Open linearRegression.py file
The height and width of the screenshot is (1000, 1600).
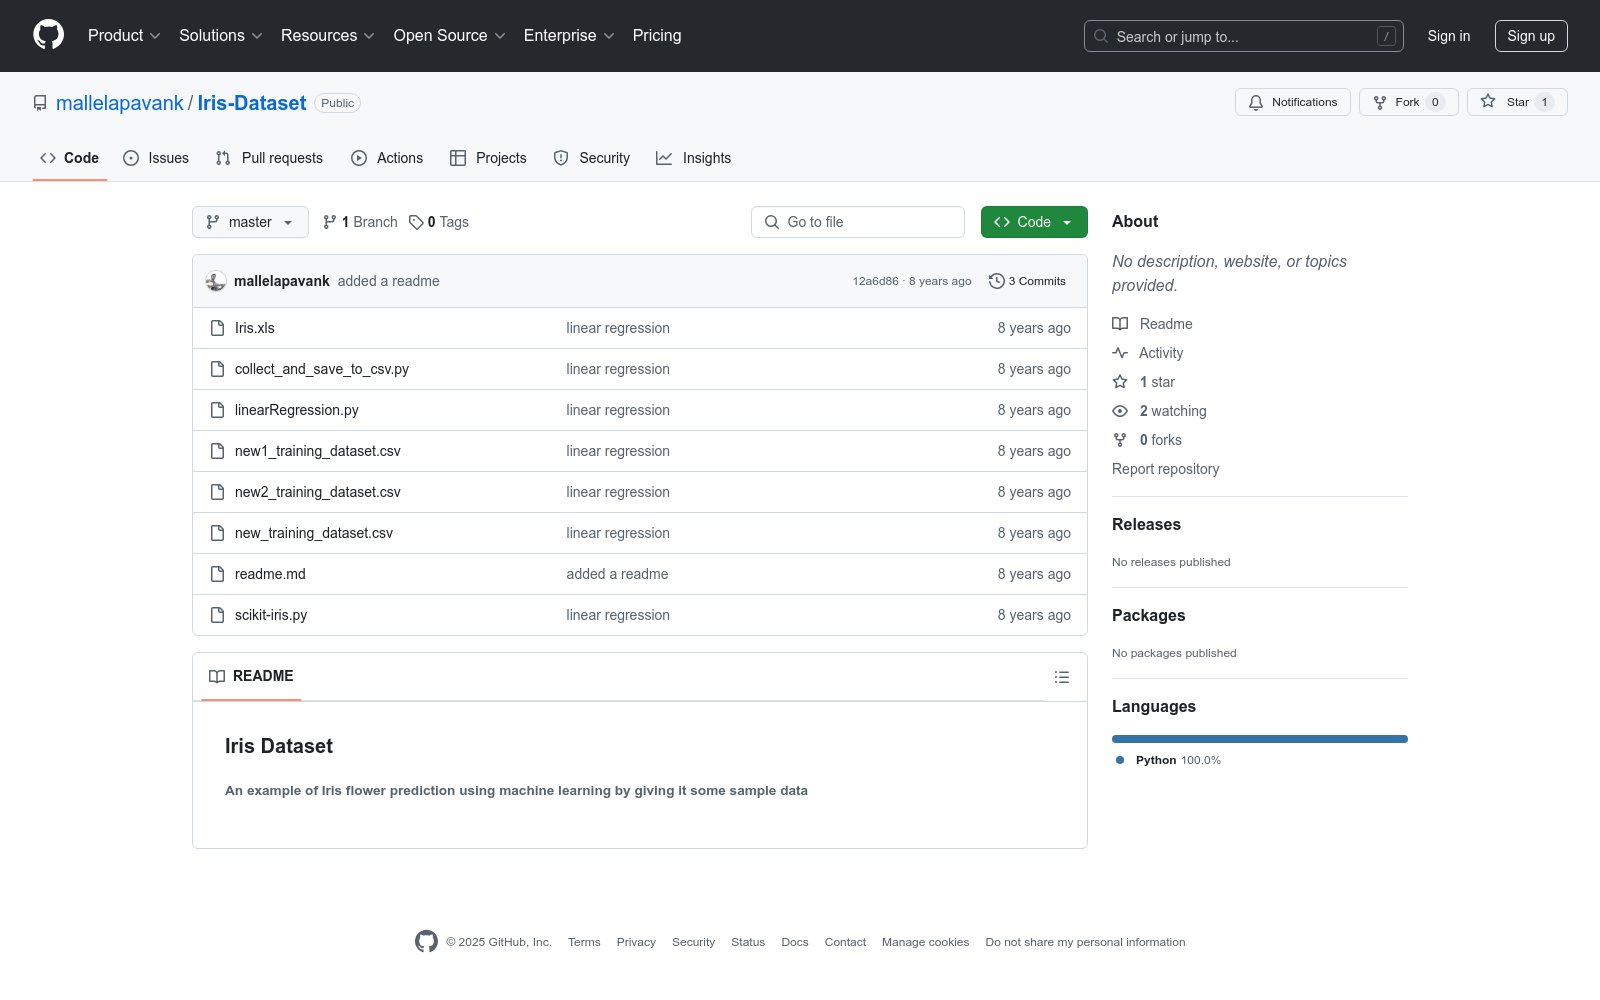tap(297, 410)
